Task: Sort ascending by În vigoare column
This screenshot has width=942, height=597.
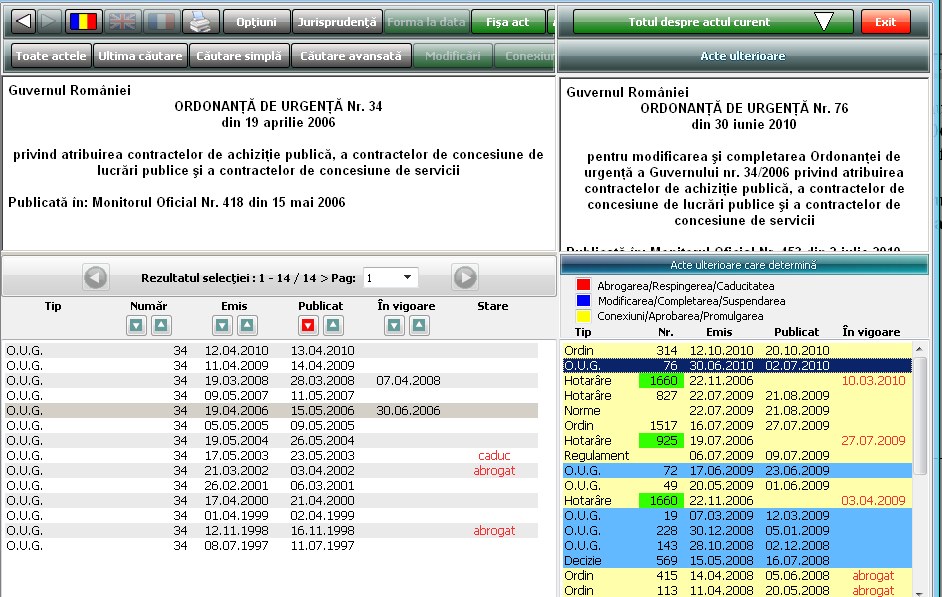Action: tap(419, 326)
